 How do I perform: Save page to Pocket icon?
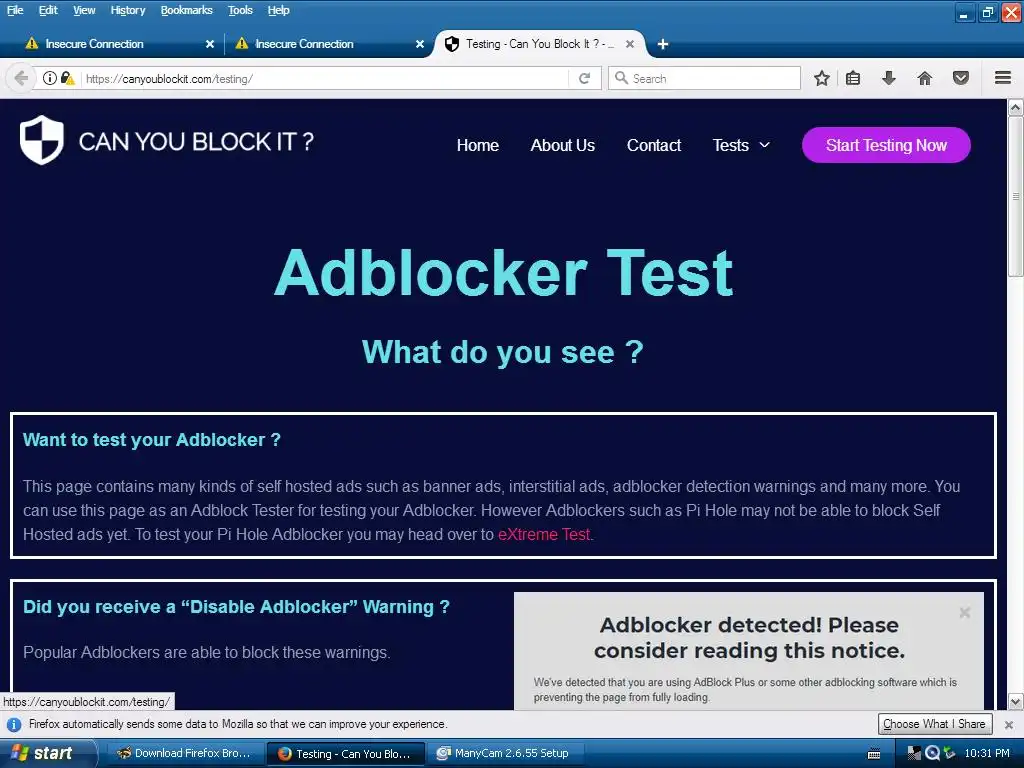pyautogui.click(x=961, y=78)
